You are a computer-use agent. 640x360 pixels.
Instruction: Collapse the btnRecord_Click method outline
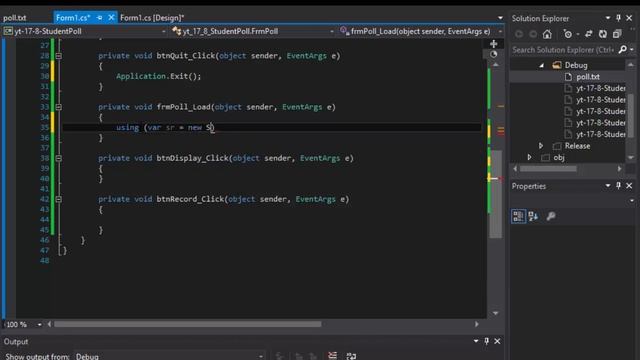point(59,199)
